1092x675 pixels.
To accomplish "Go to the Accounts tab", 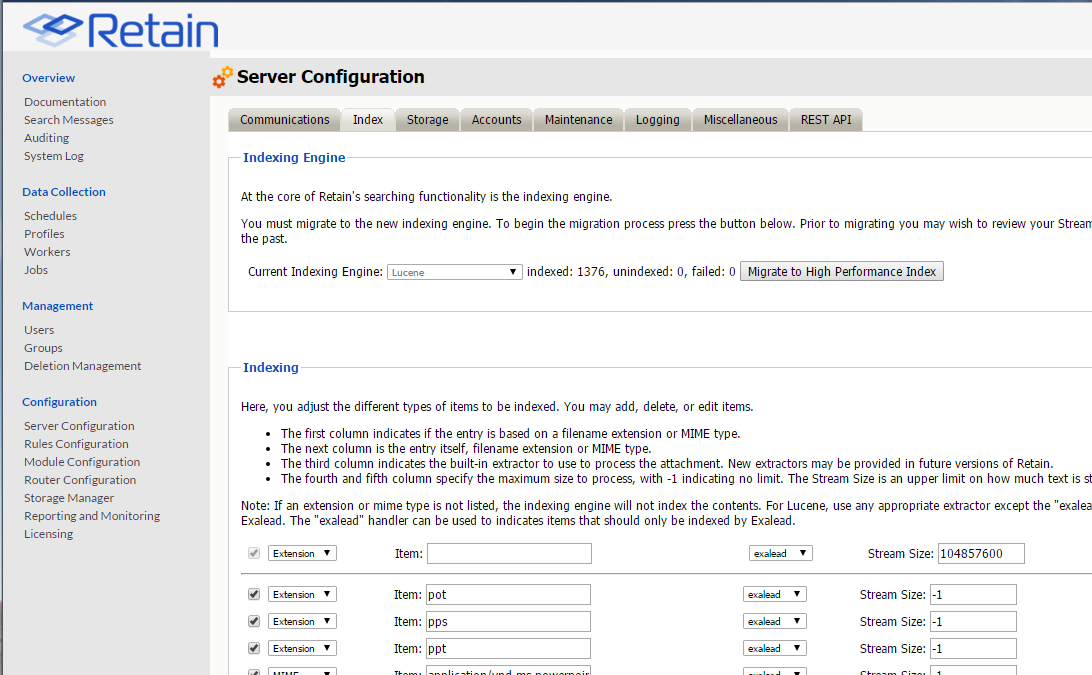I will click(x=497, y=120).
